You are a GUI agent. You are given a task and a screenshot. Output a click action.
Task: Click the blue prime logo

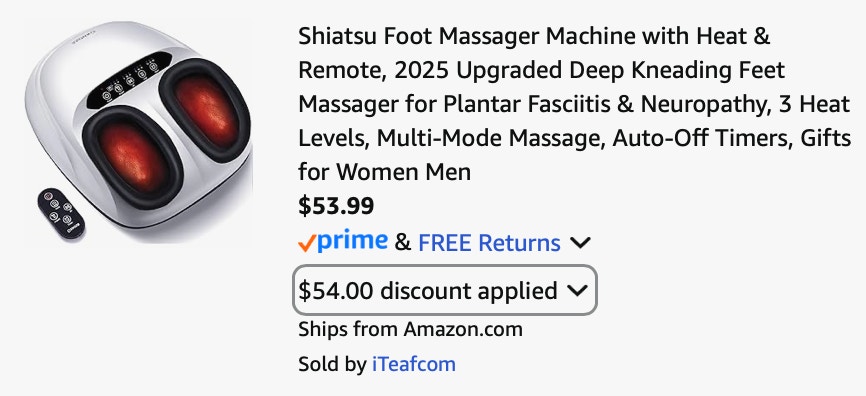352,241
